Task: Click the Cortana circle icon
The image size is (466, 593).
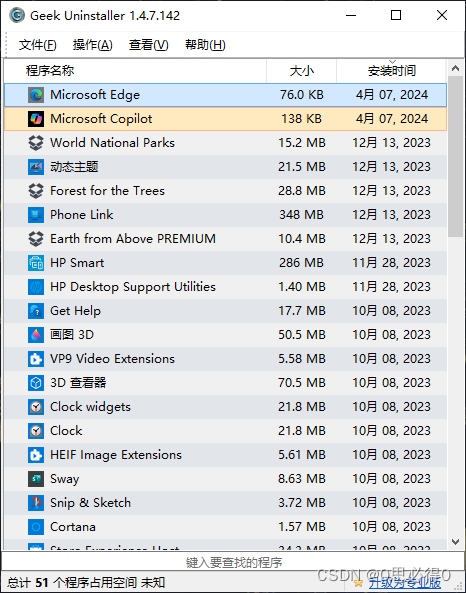Action: pos(36,527)
